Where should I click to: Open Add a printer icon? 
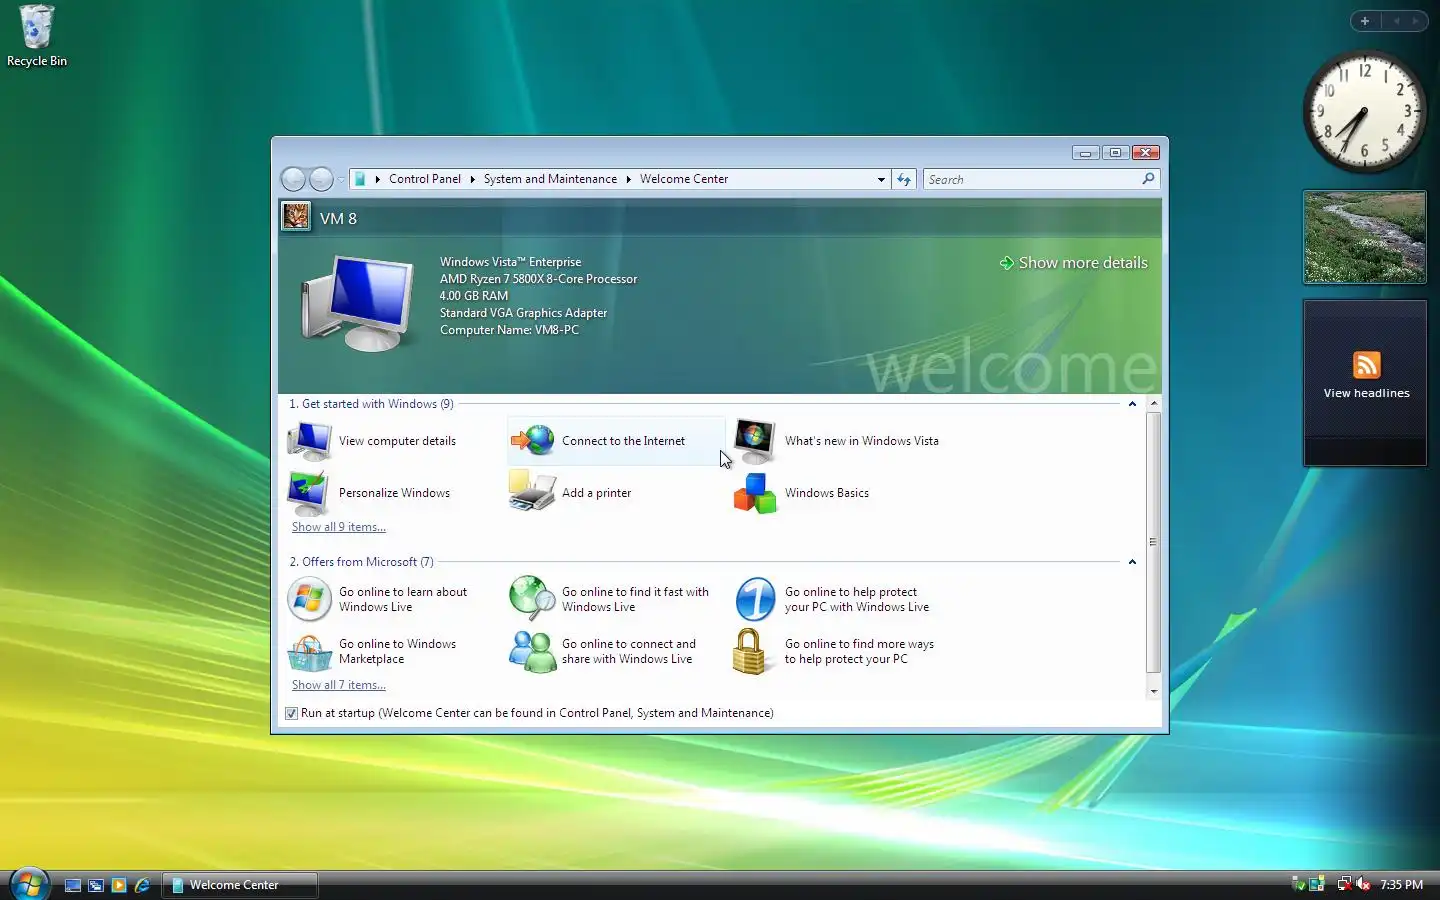pos(532,493)
